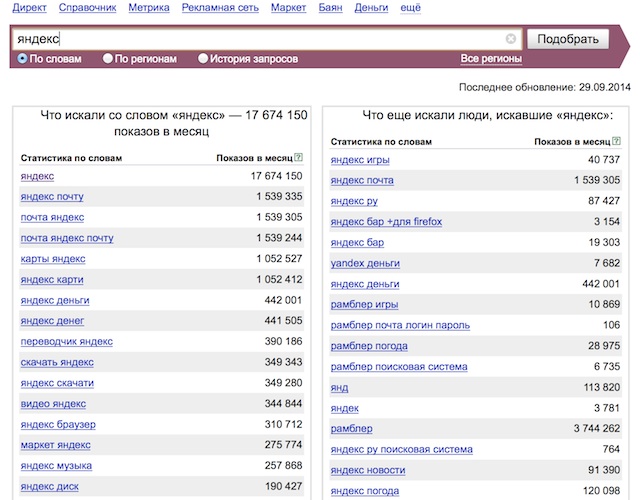Clear the search field with the x icon
Screen dimensions: 640x500
[511, 39]
